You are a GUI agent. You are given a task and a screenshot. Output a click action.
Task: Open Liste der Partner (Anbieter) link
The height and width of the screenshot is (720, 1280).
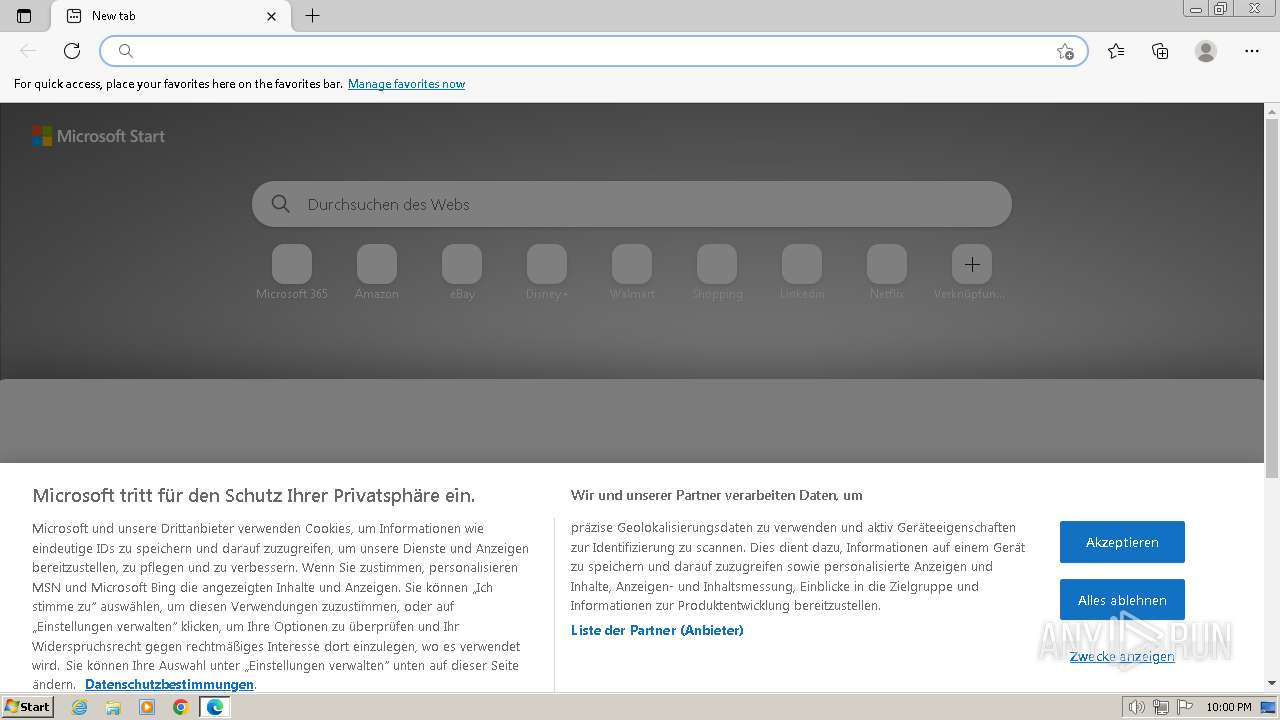tap(657, 630)
